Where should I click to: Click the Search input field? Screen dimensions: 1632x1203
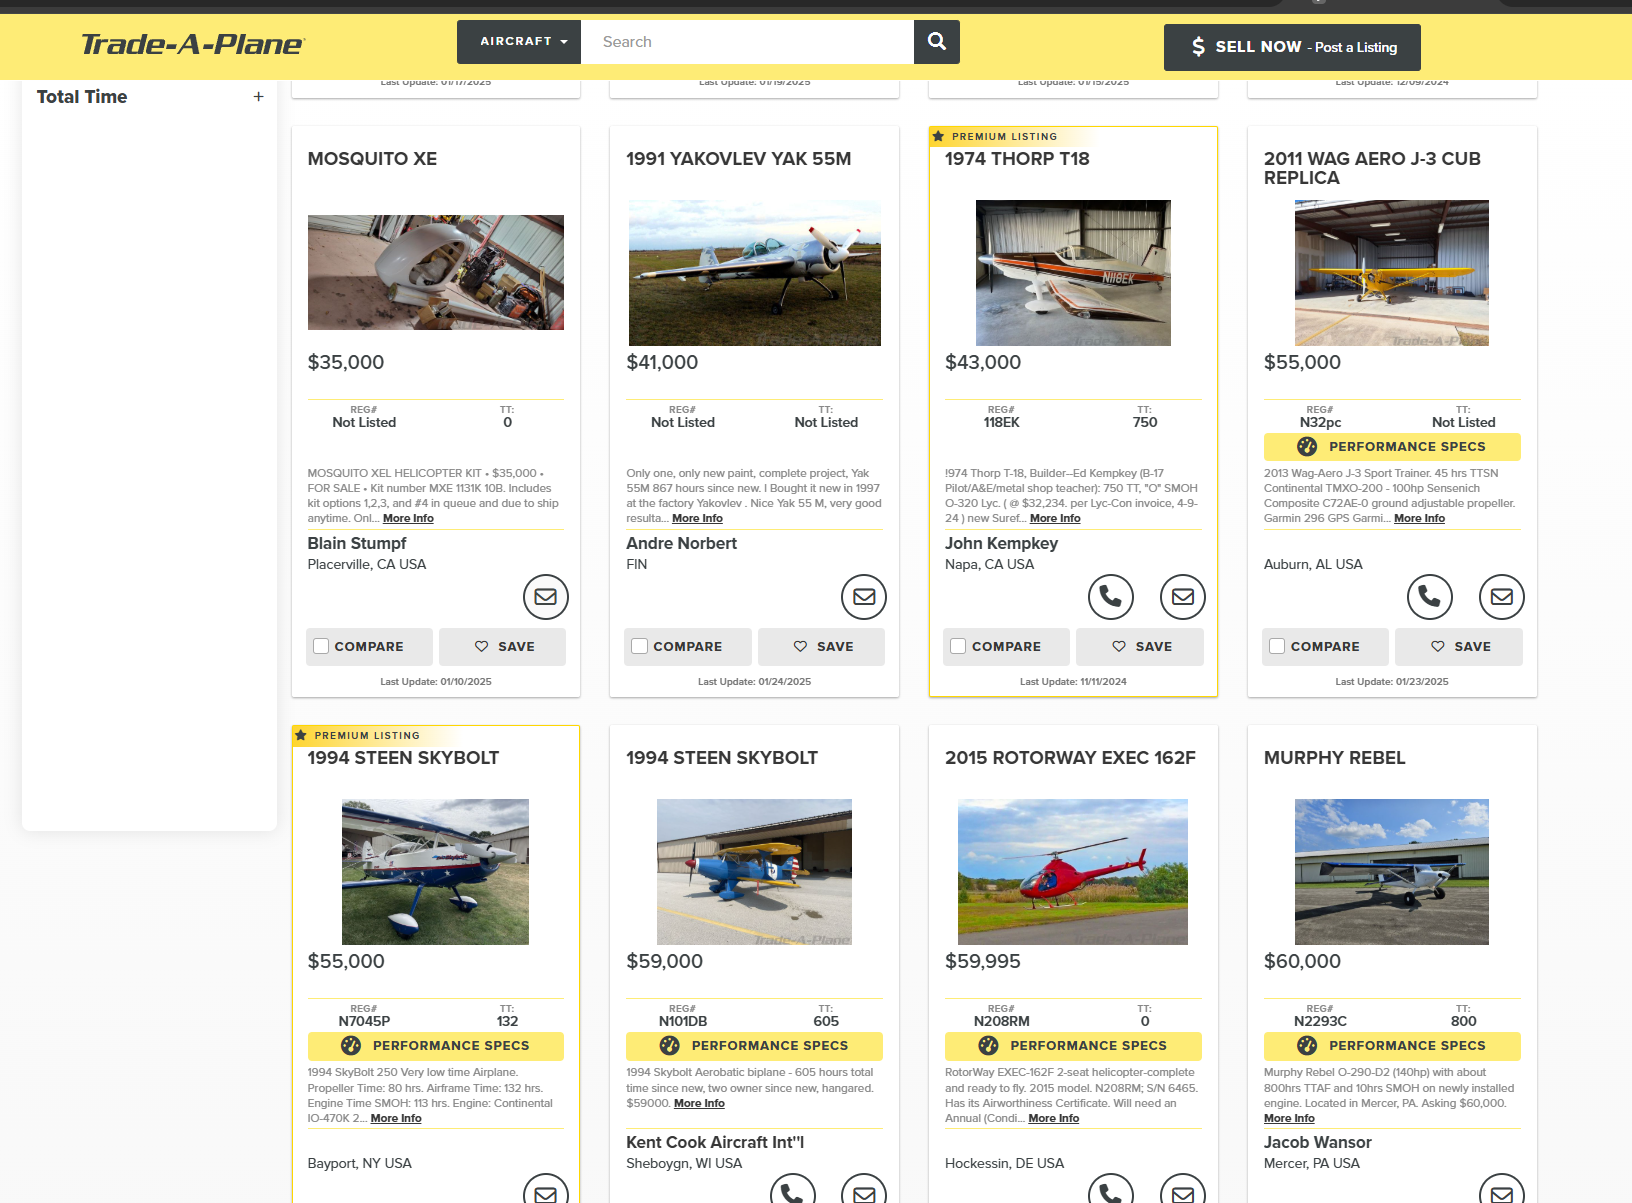[x=747, y=42]
